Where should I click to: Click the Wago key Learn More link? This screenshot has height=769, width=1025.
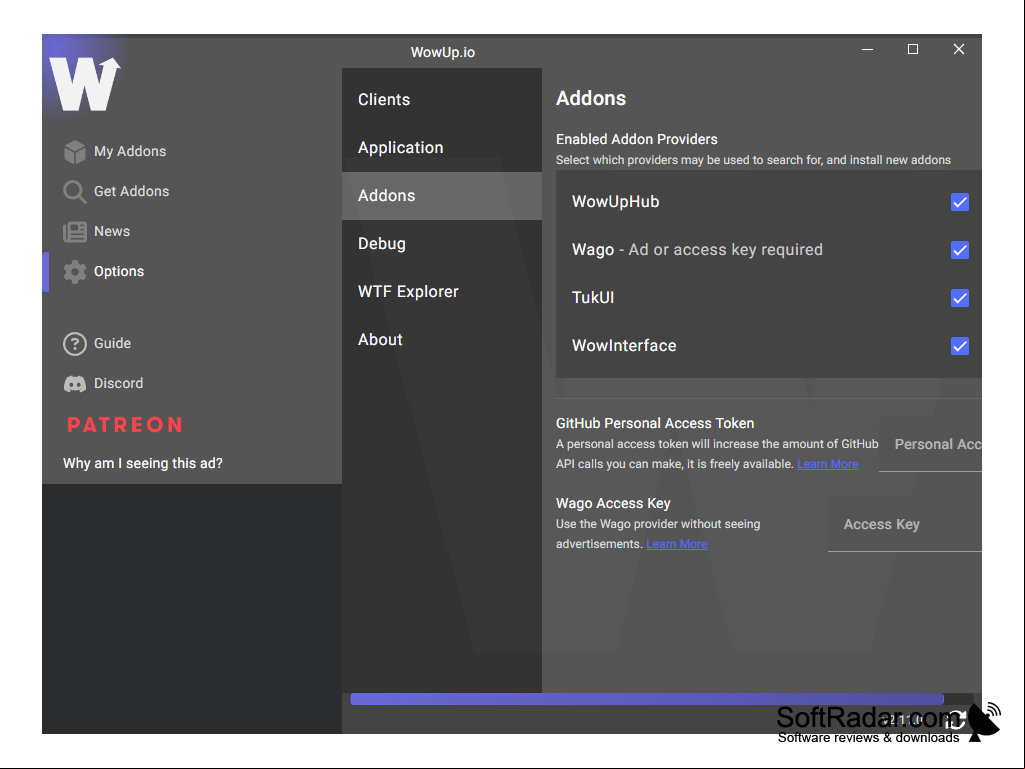point(677,543)
